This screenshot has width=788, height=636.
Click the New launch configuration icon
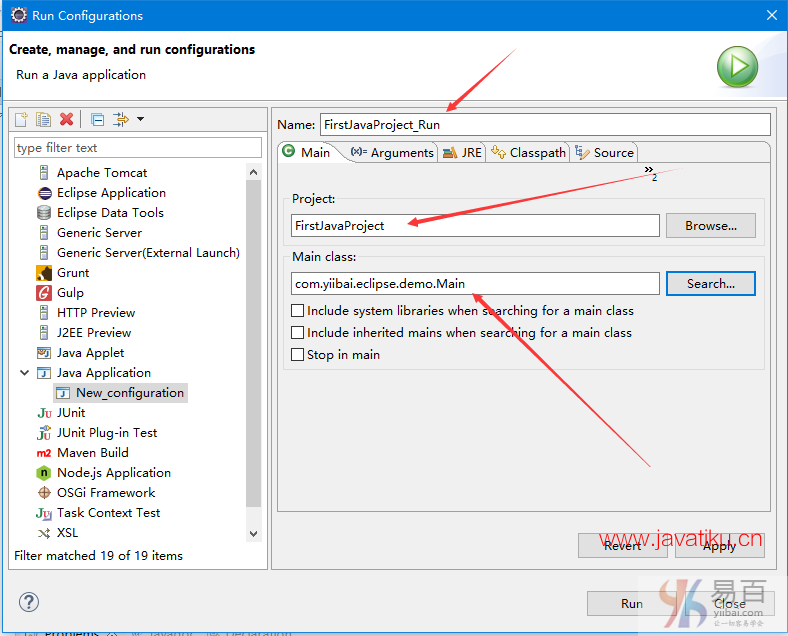click(22, 120)
